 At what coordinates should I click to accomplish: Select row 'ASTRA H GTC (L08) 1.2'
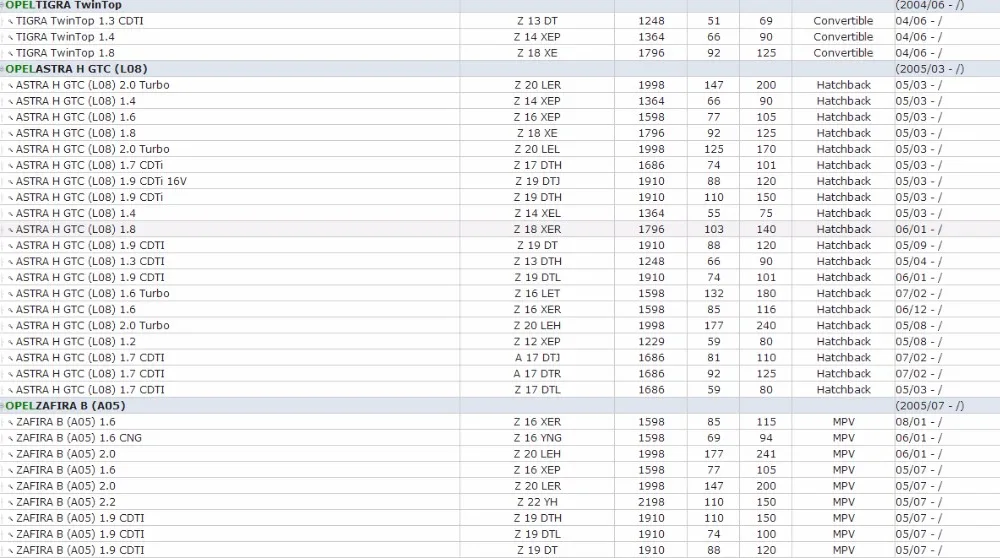tap(500, 342)
